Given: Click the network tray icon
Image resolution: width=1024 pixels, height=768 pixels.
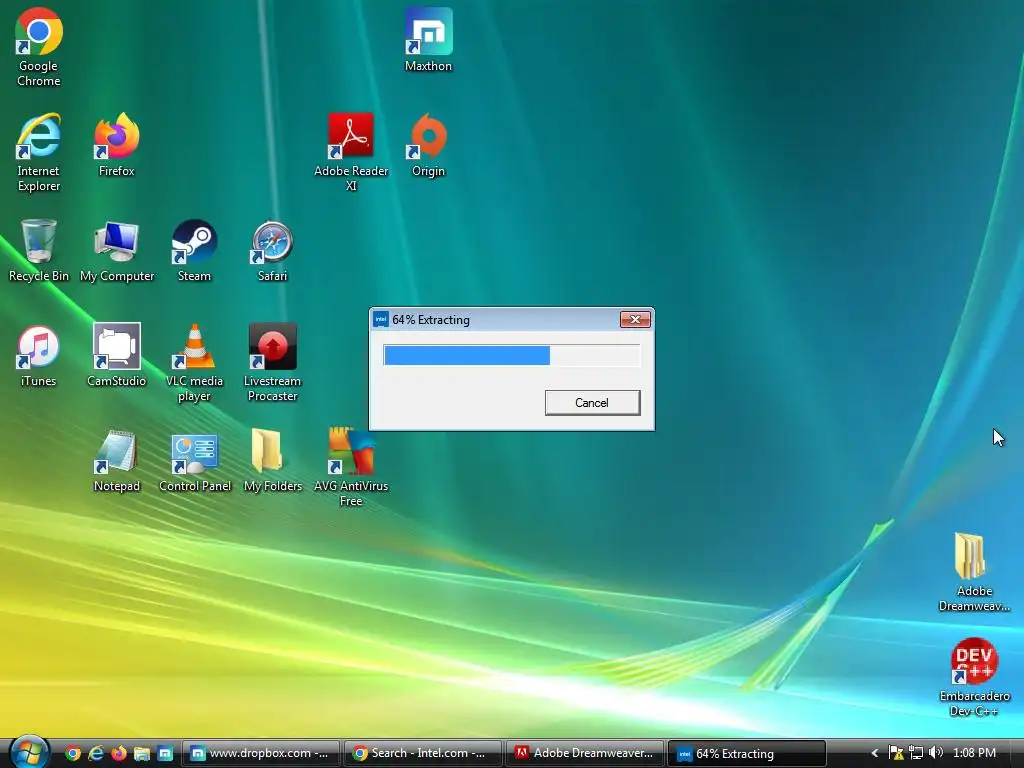Looking at the screenshot, I should tap(916, 754).
